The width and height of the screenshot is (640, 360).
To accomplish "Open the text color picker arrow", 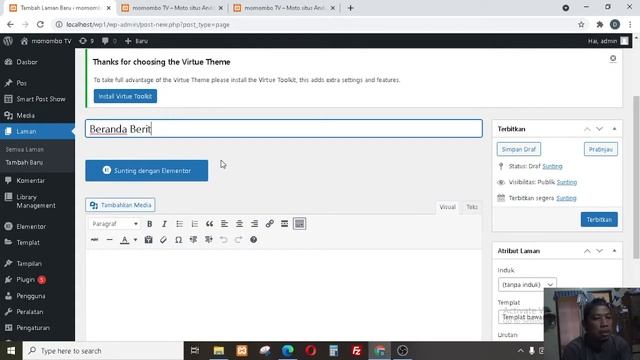I will click(135, 240).
